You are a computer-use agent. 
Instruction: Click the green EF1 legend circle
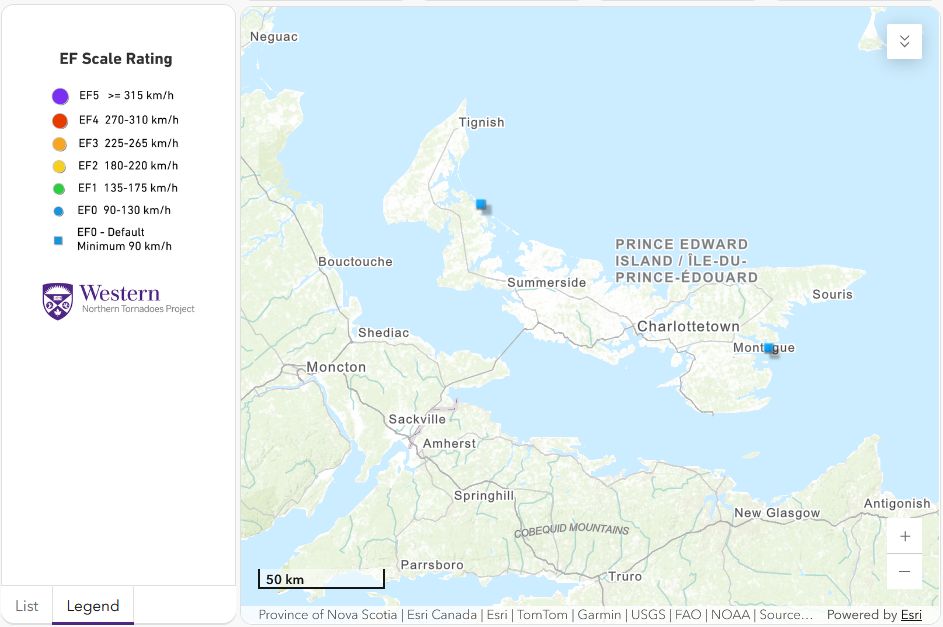[59, 189]
